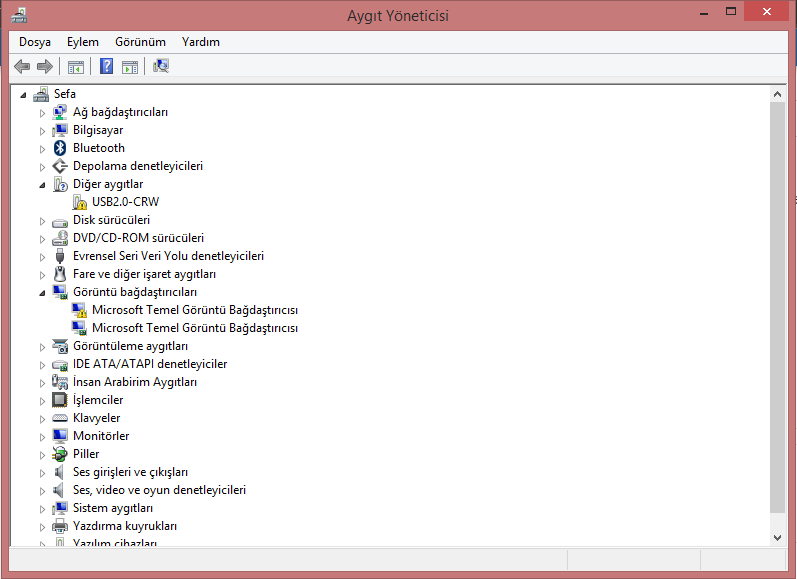This screenshot has height=579, width=797.
Task: Select second Microsoft Temel Görüntü Bağdaştırıcısı entry
Action: 195,328
